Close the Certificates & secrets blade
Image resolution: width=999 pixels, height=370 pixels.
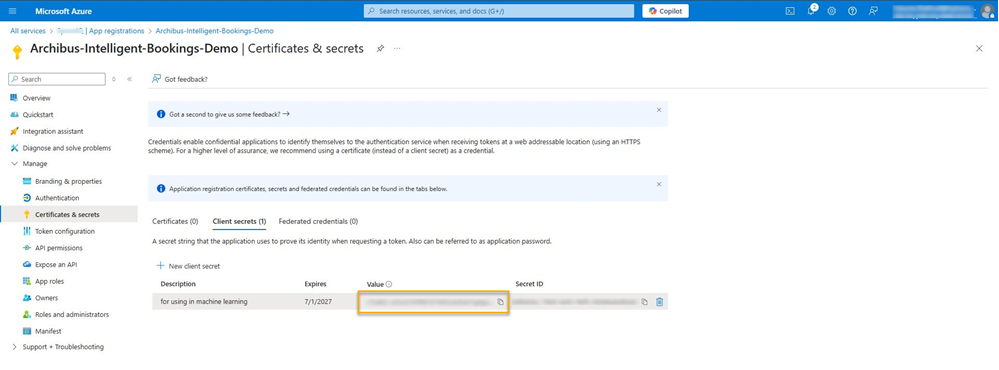coord(979,48)
